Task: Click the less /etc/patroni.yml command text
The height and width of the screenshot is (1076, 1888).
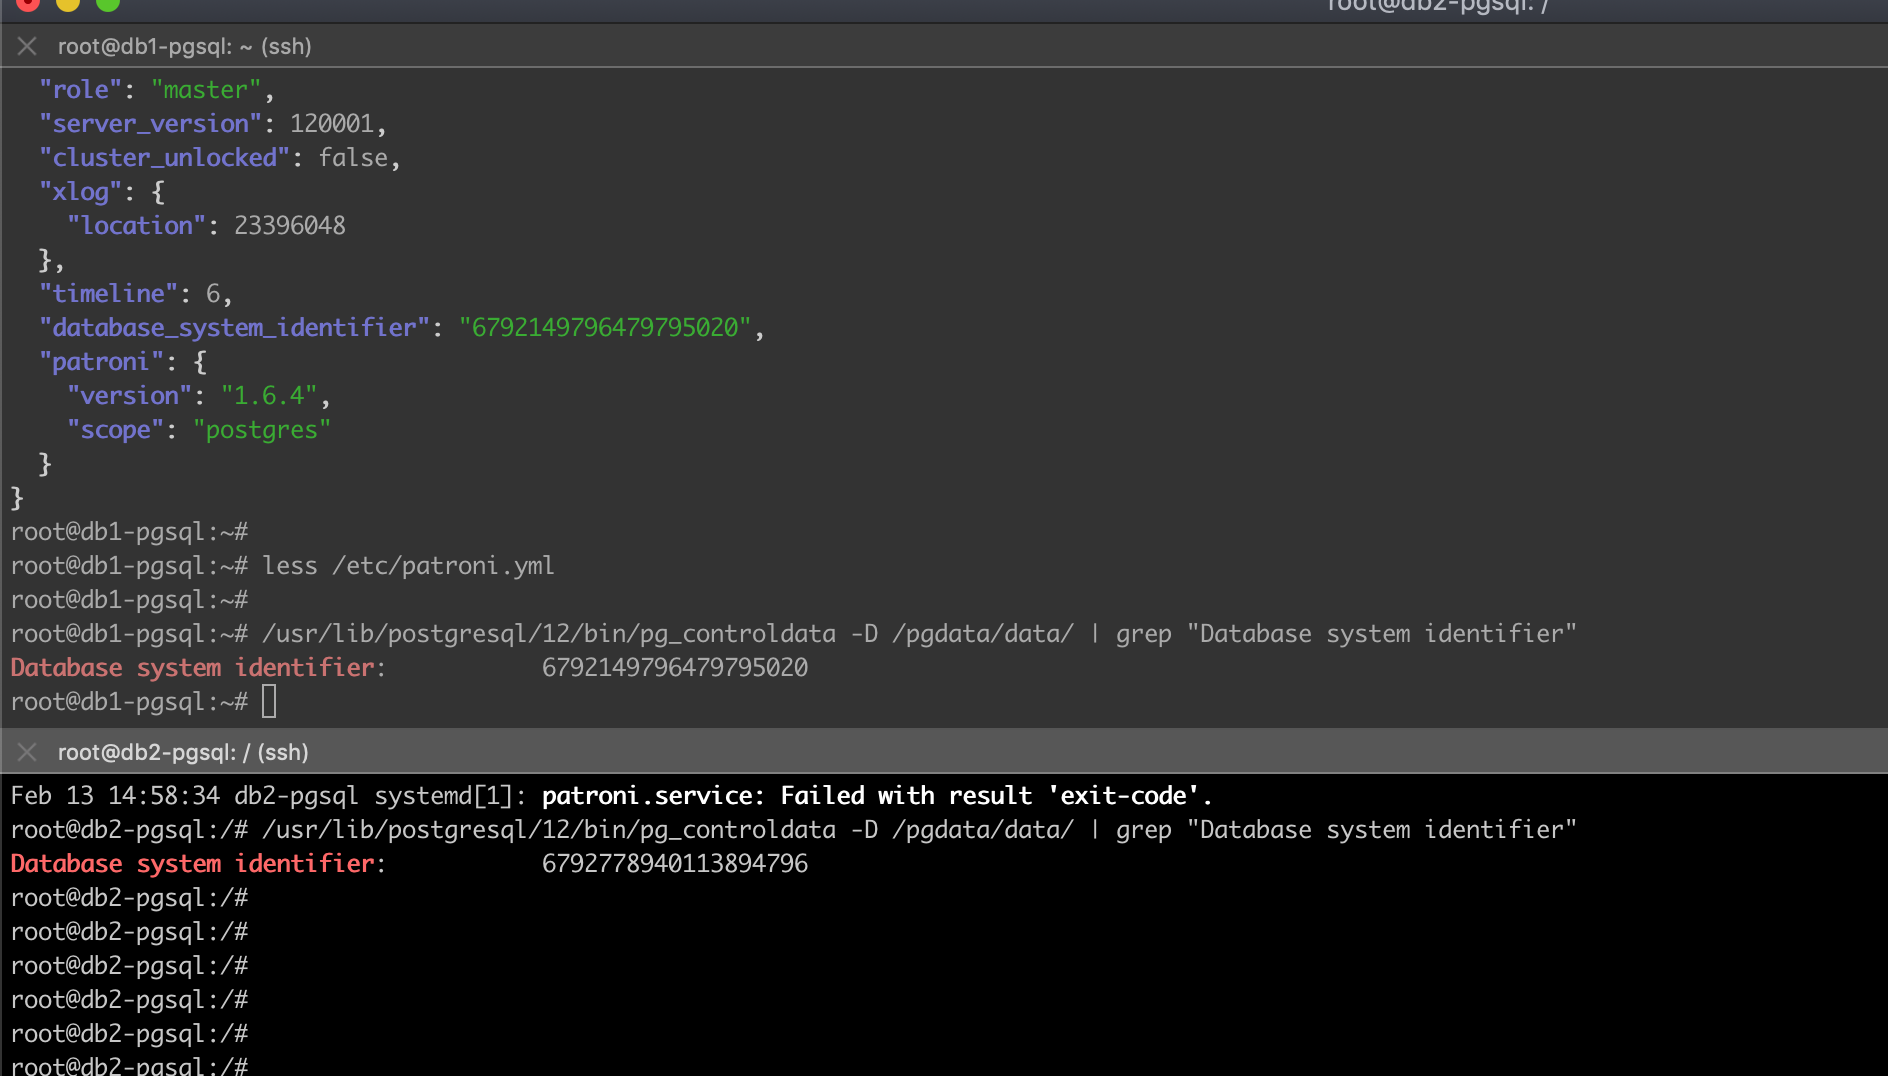Action: [x=408, y=565]
